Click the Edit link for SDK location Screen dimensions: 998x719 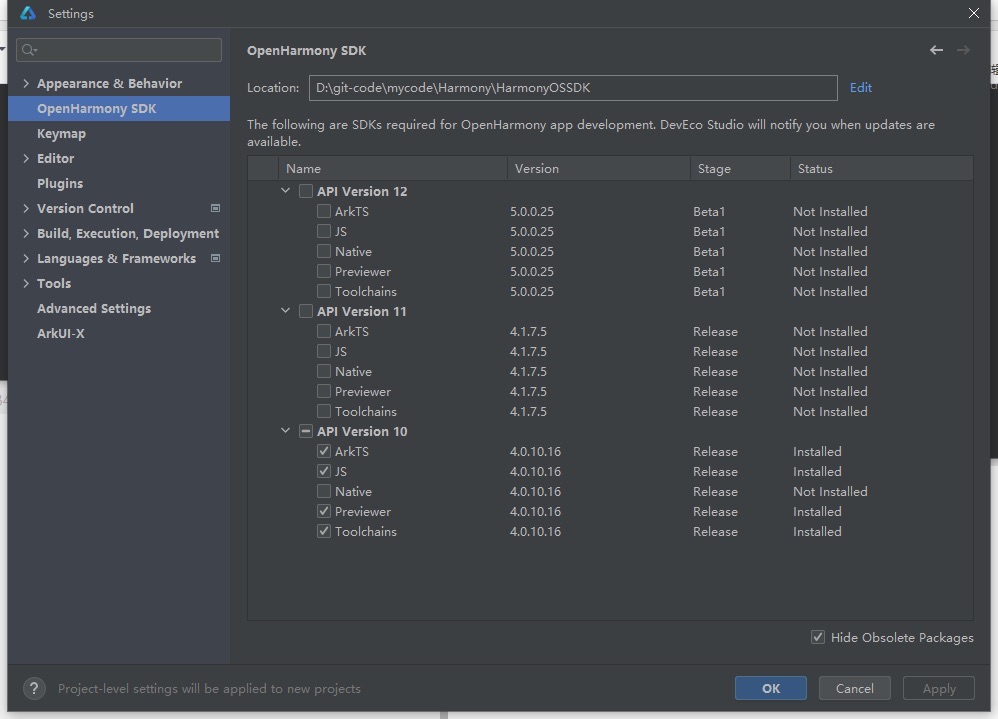tap(861, 88)
